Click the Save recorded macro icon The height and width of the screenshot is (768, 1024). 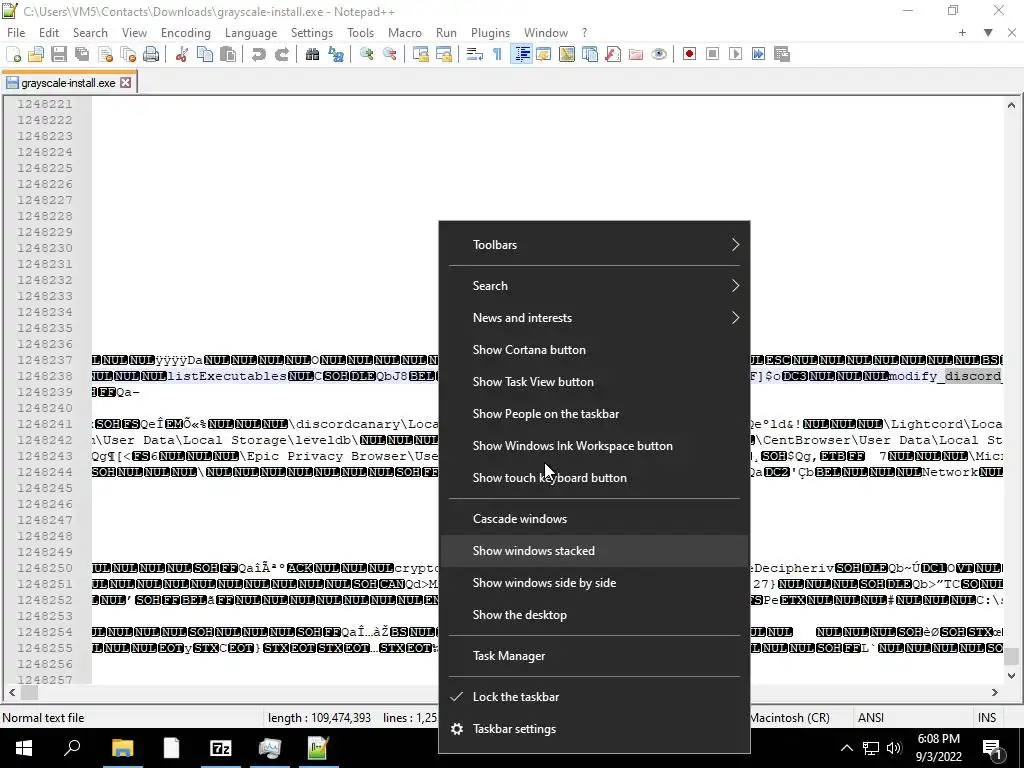pyautogui.click(x=782, y=54)
